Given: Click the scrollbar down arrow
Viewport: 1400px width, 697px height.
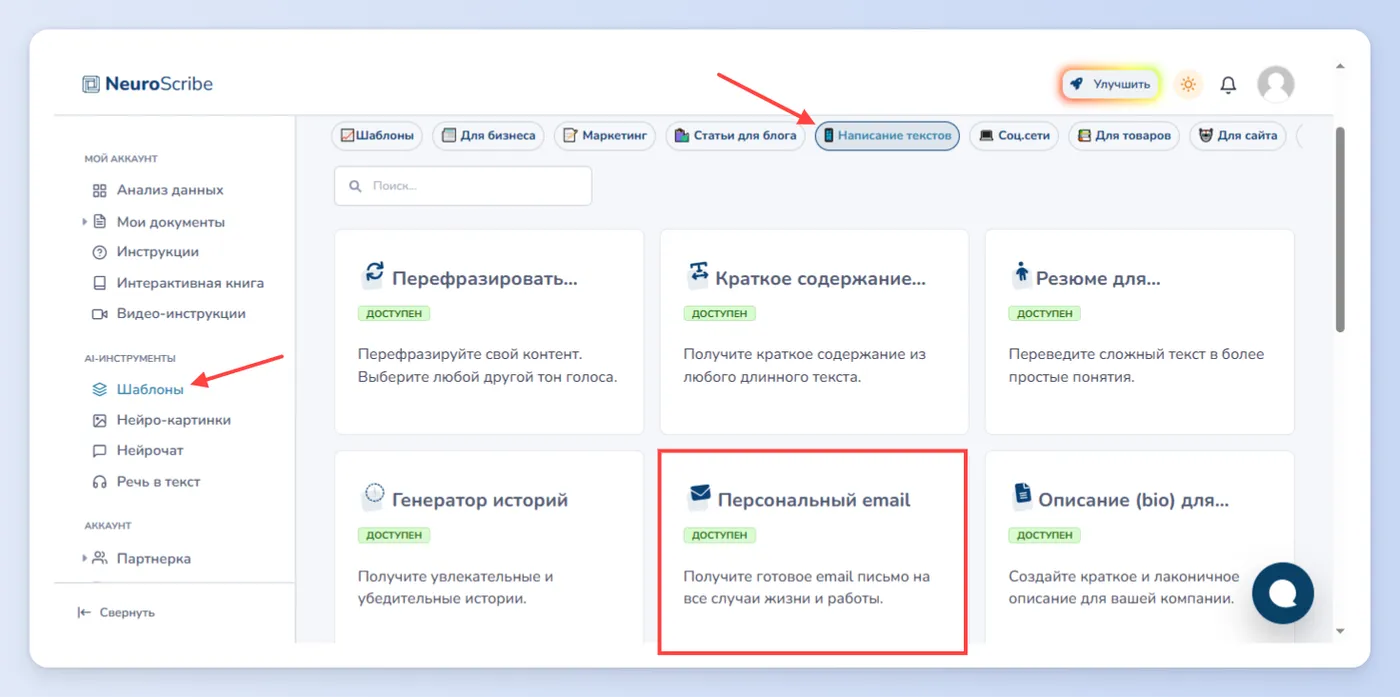Looking at the screenshot, I should 1340,631.
